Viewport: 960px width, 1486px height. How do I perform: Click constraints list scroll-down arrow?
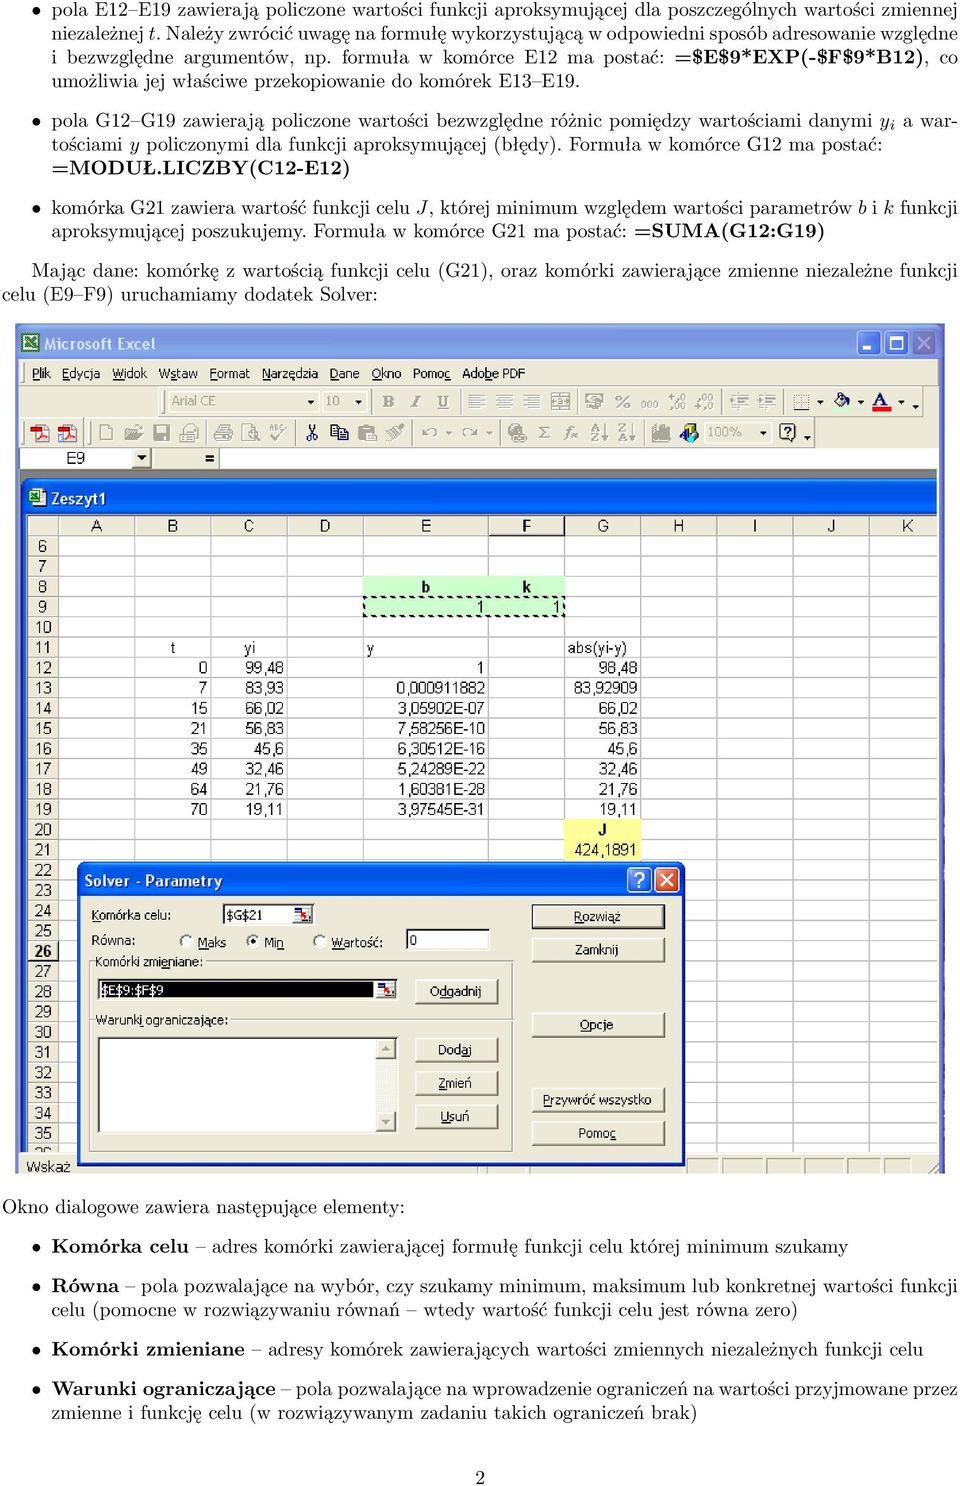point(387,1122)
